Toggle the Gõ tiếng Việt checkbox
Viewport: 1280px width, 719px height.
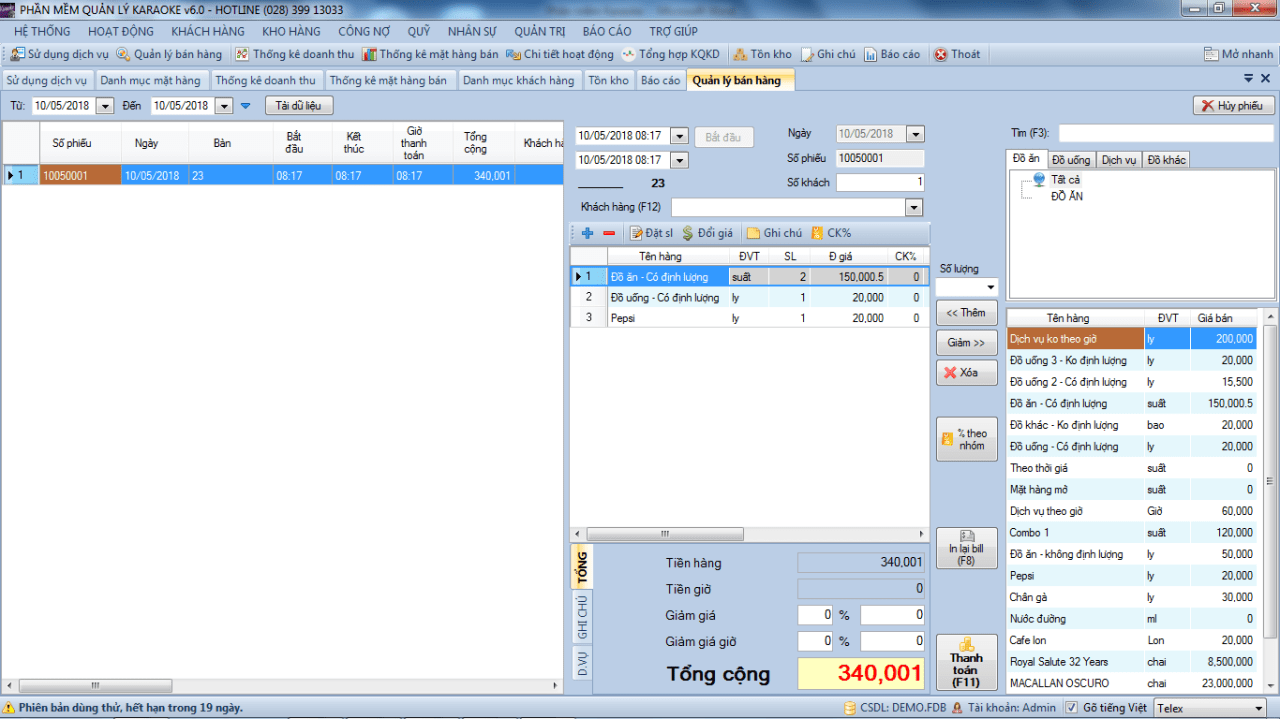click(1072, 708)
